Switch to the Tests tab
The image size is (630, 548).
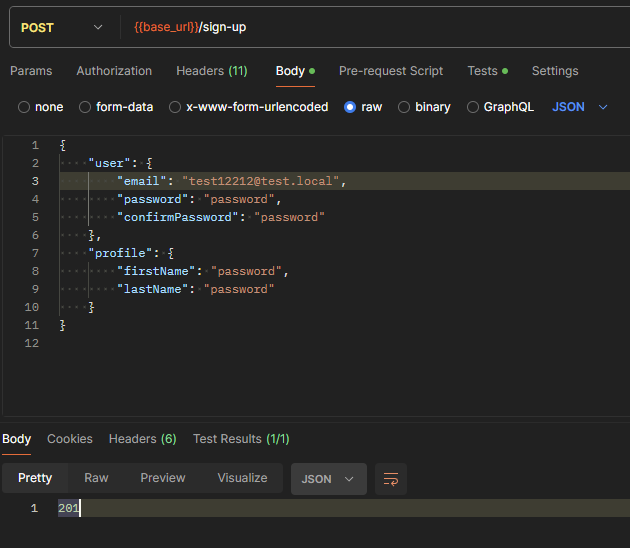(488, 71)
